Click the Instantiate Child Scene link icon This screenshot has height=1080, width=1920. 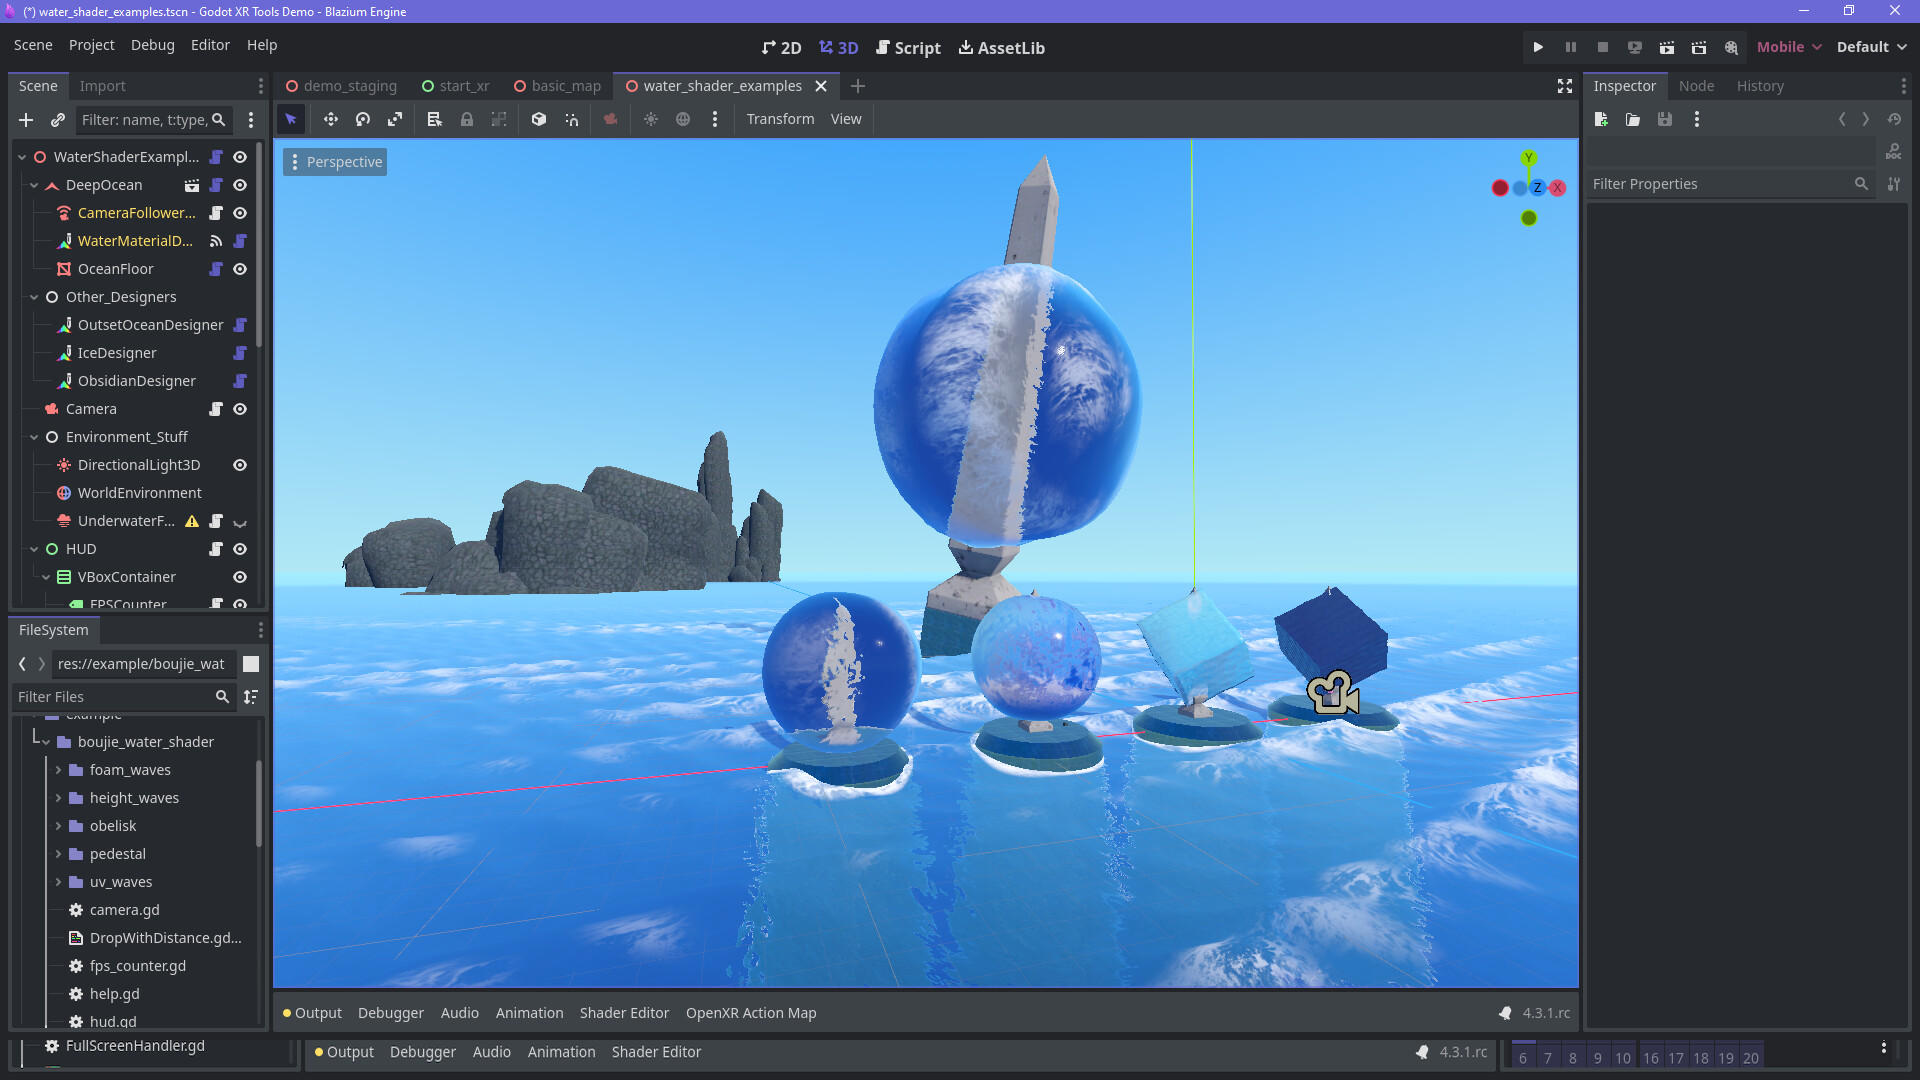(x=58, y=120)
